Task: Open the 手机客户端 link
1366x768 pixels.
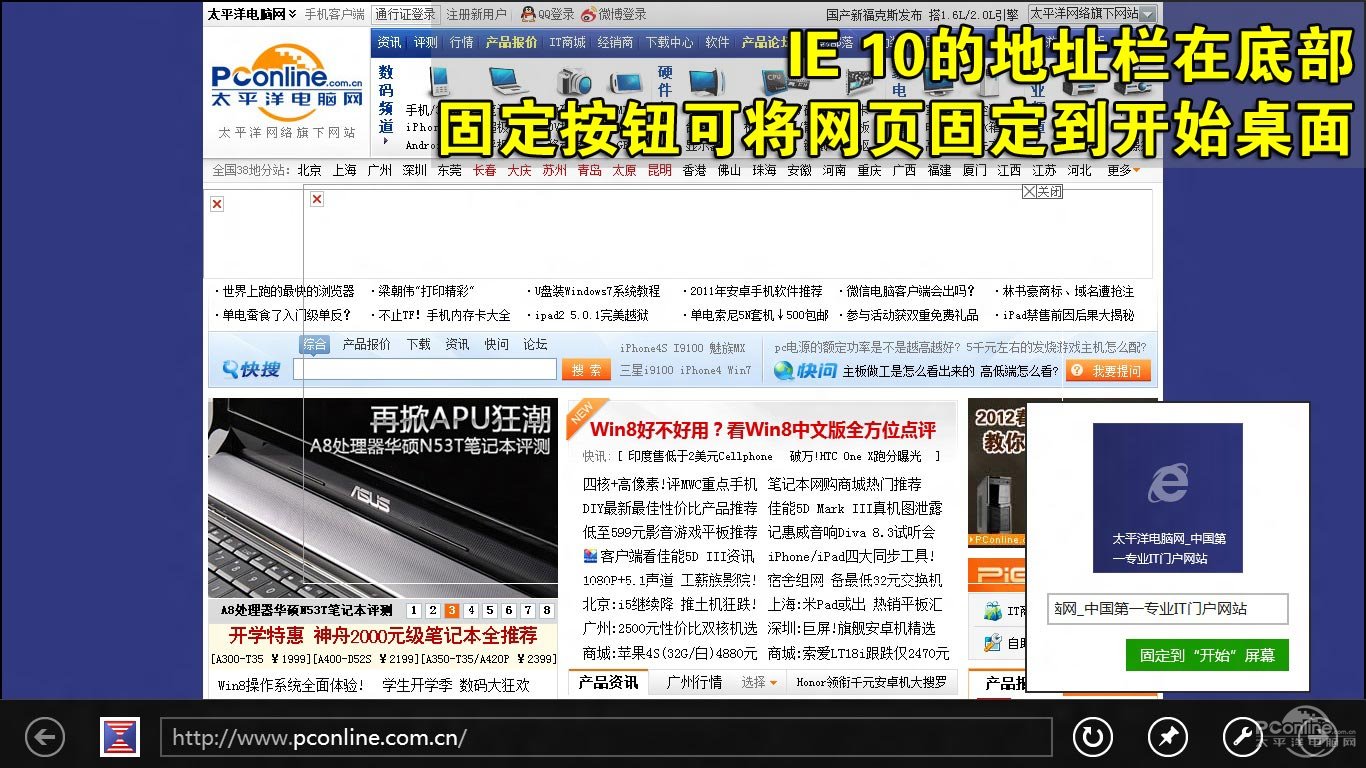Action: (334, 14)
